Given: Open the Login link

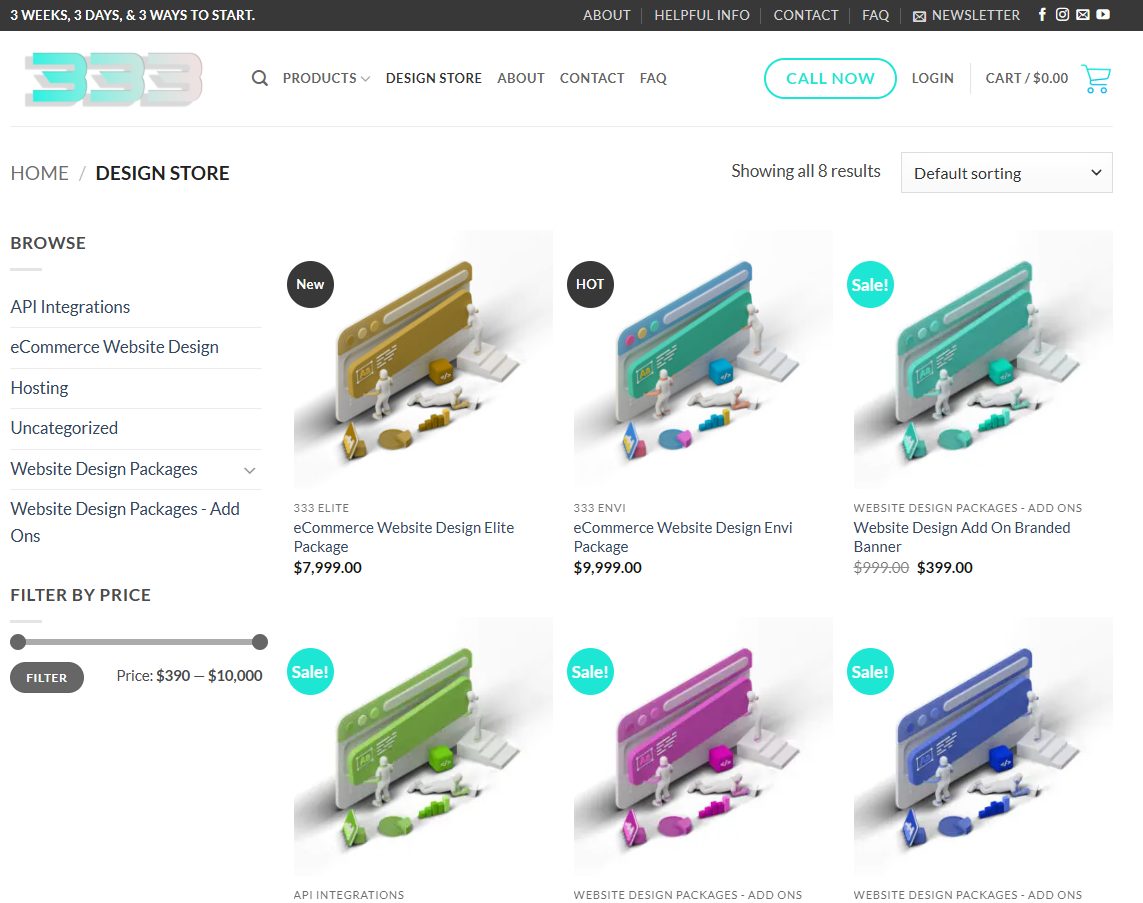Looking at the screenshot, I should (x=932, y=78).
